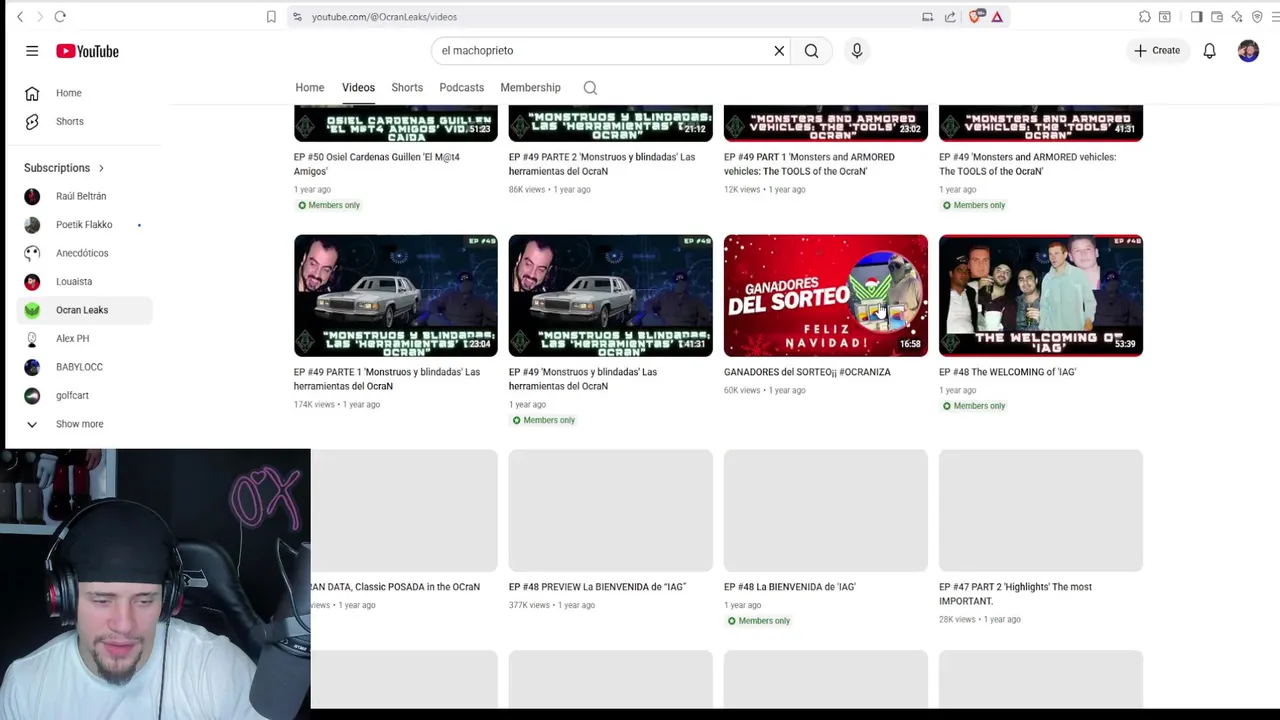This screenshot has height=720, width=1280.
Task: Open title EP #48 La BIENVENIDA de 'IAG'
Action: pos(790,587)
